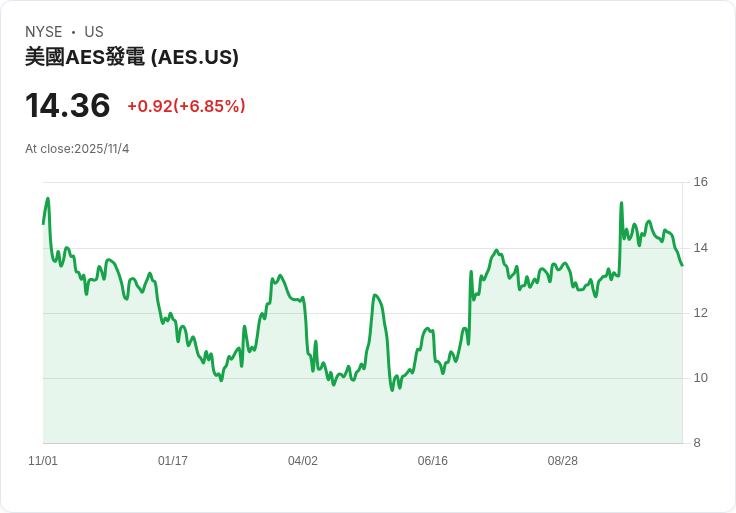Click the +0.92(+6.85%) price change

186,106
